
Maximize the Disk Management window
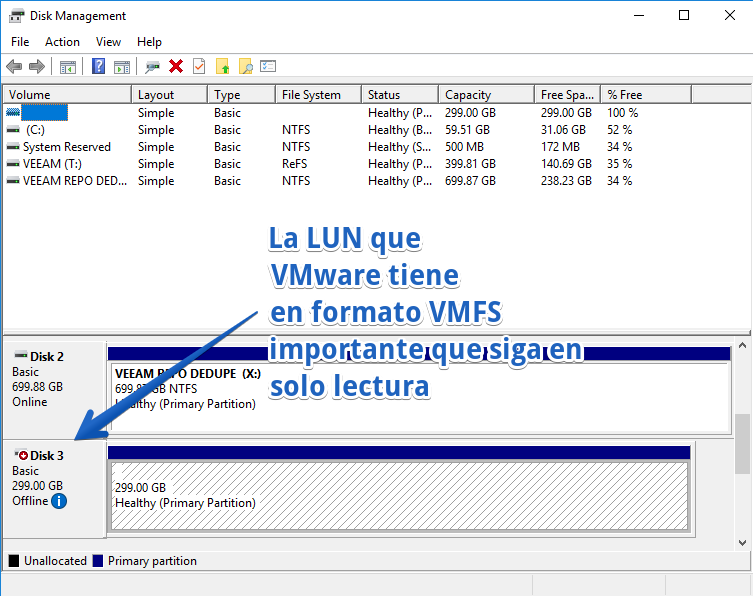pyautogui.click(x=684, y=15)
